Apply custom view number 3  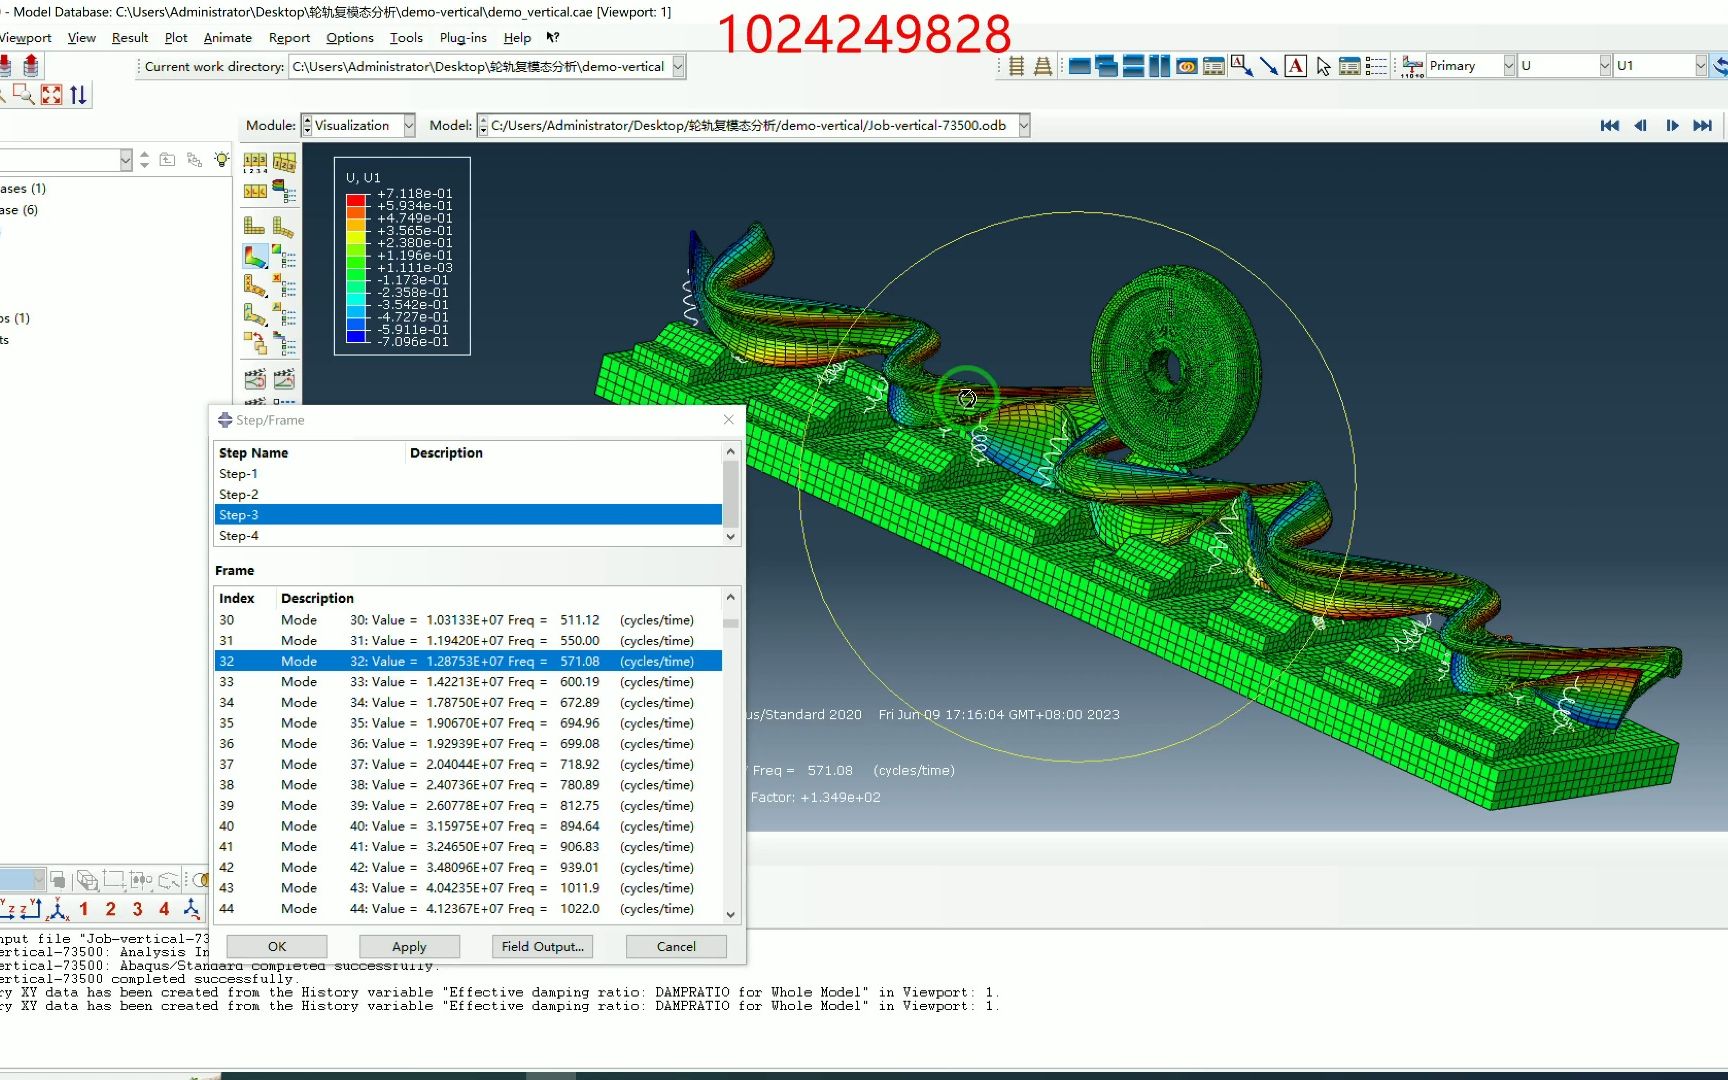[x=137, y=909]
